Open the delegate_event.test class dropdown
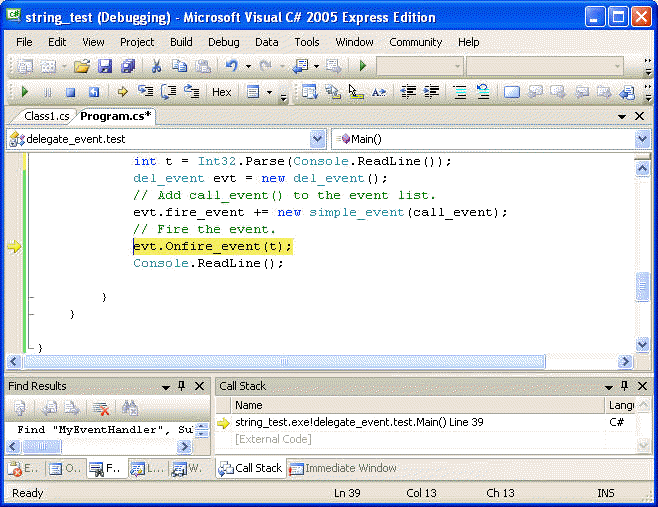This screenshot has width=658, height=507. pos(318,139)
